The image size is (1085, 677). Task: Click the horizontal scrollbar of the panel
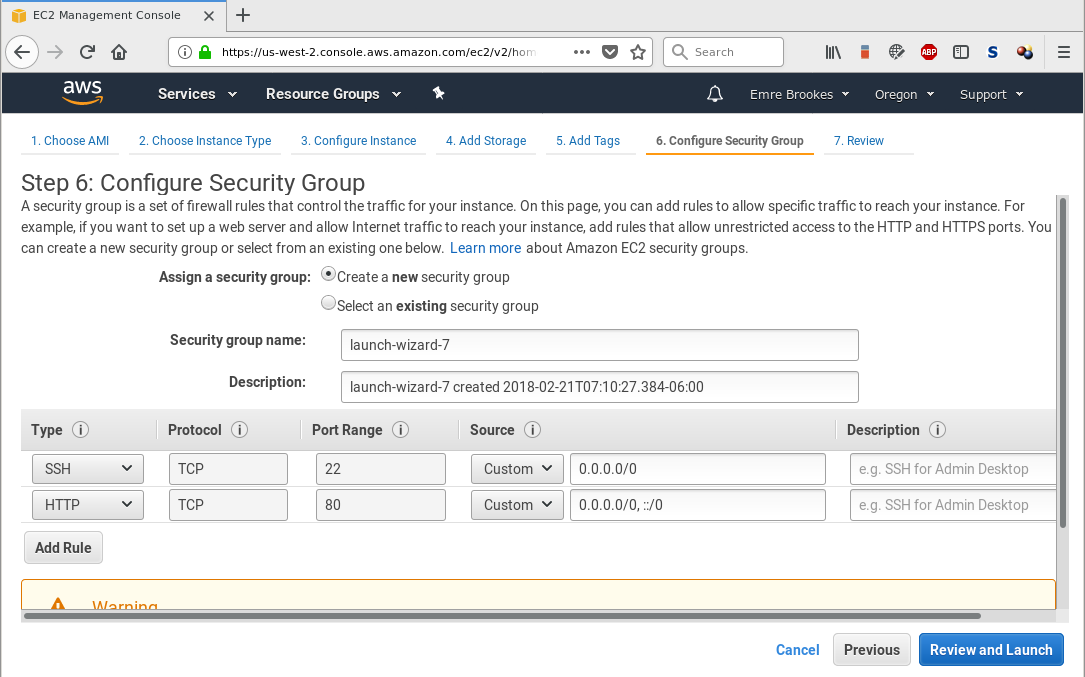click(502, 615)
